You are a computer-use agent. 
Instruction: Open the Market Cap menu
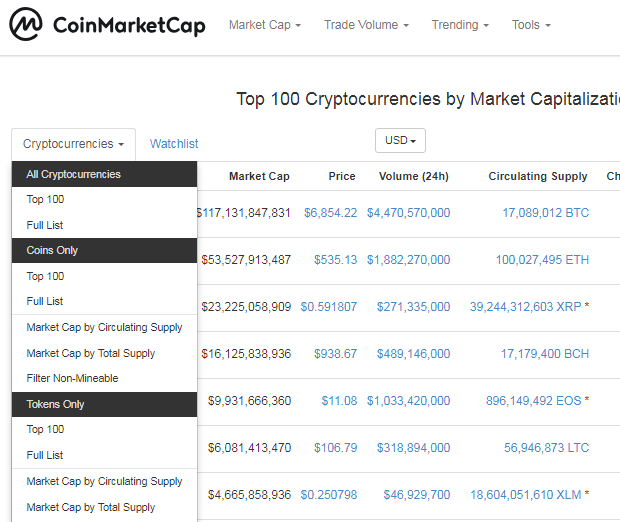click(264, 25)
